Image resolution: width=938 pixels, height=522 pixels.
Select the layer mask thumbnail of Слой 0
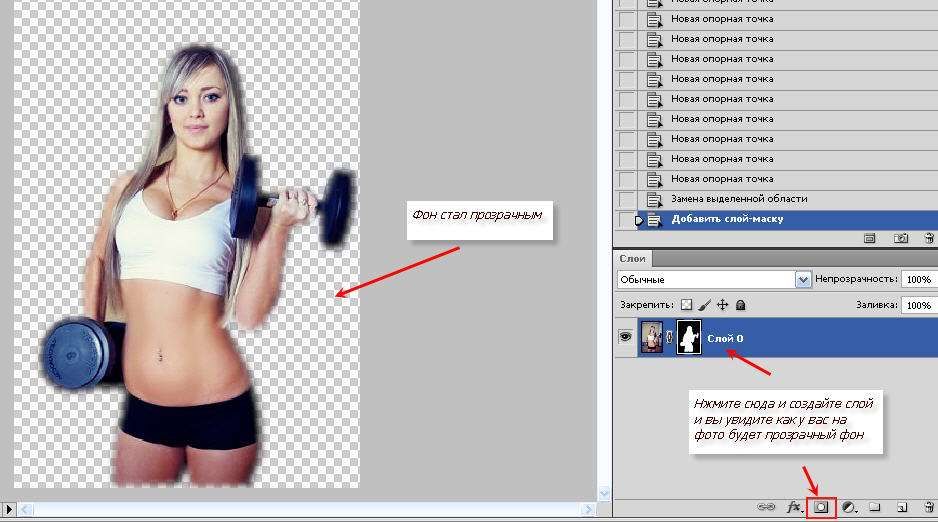689,337
